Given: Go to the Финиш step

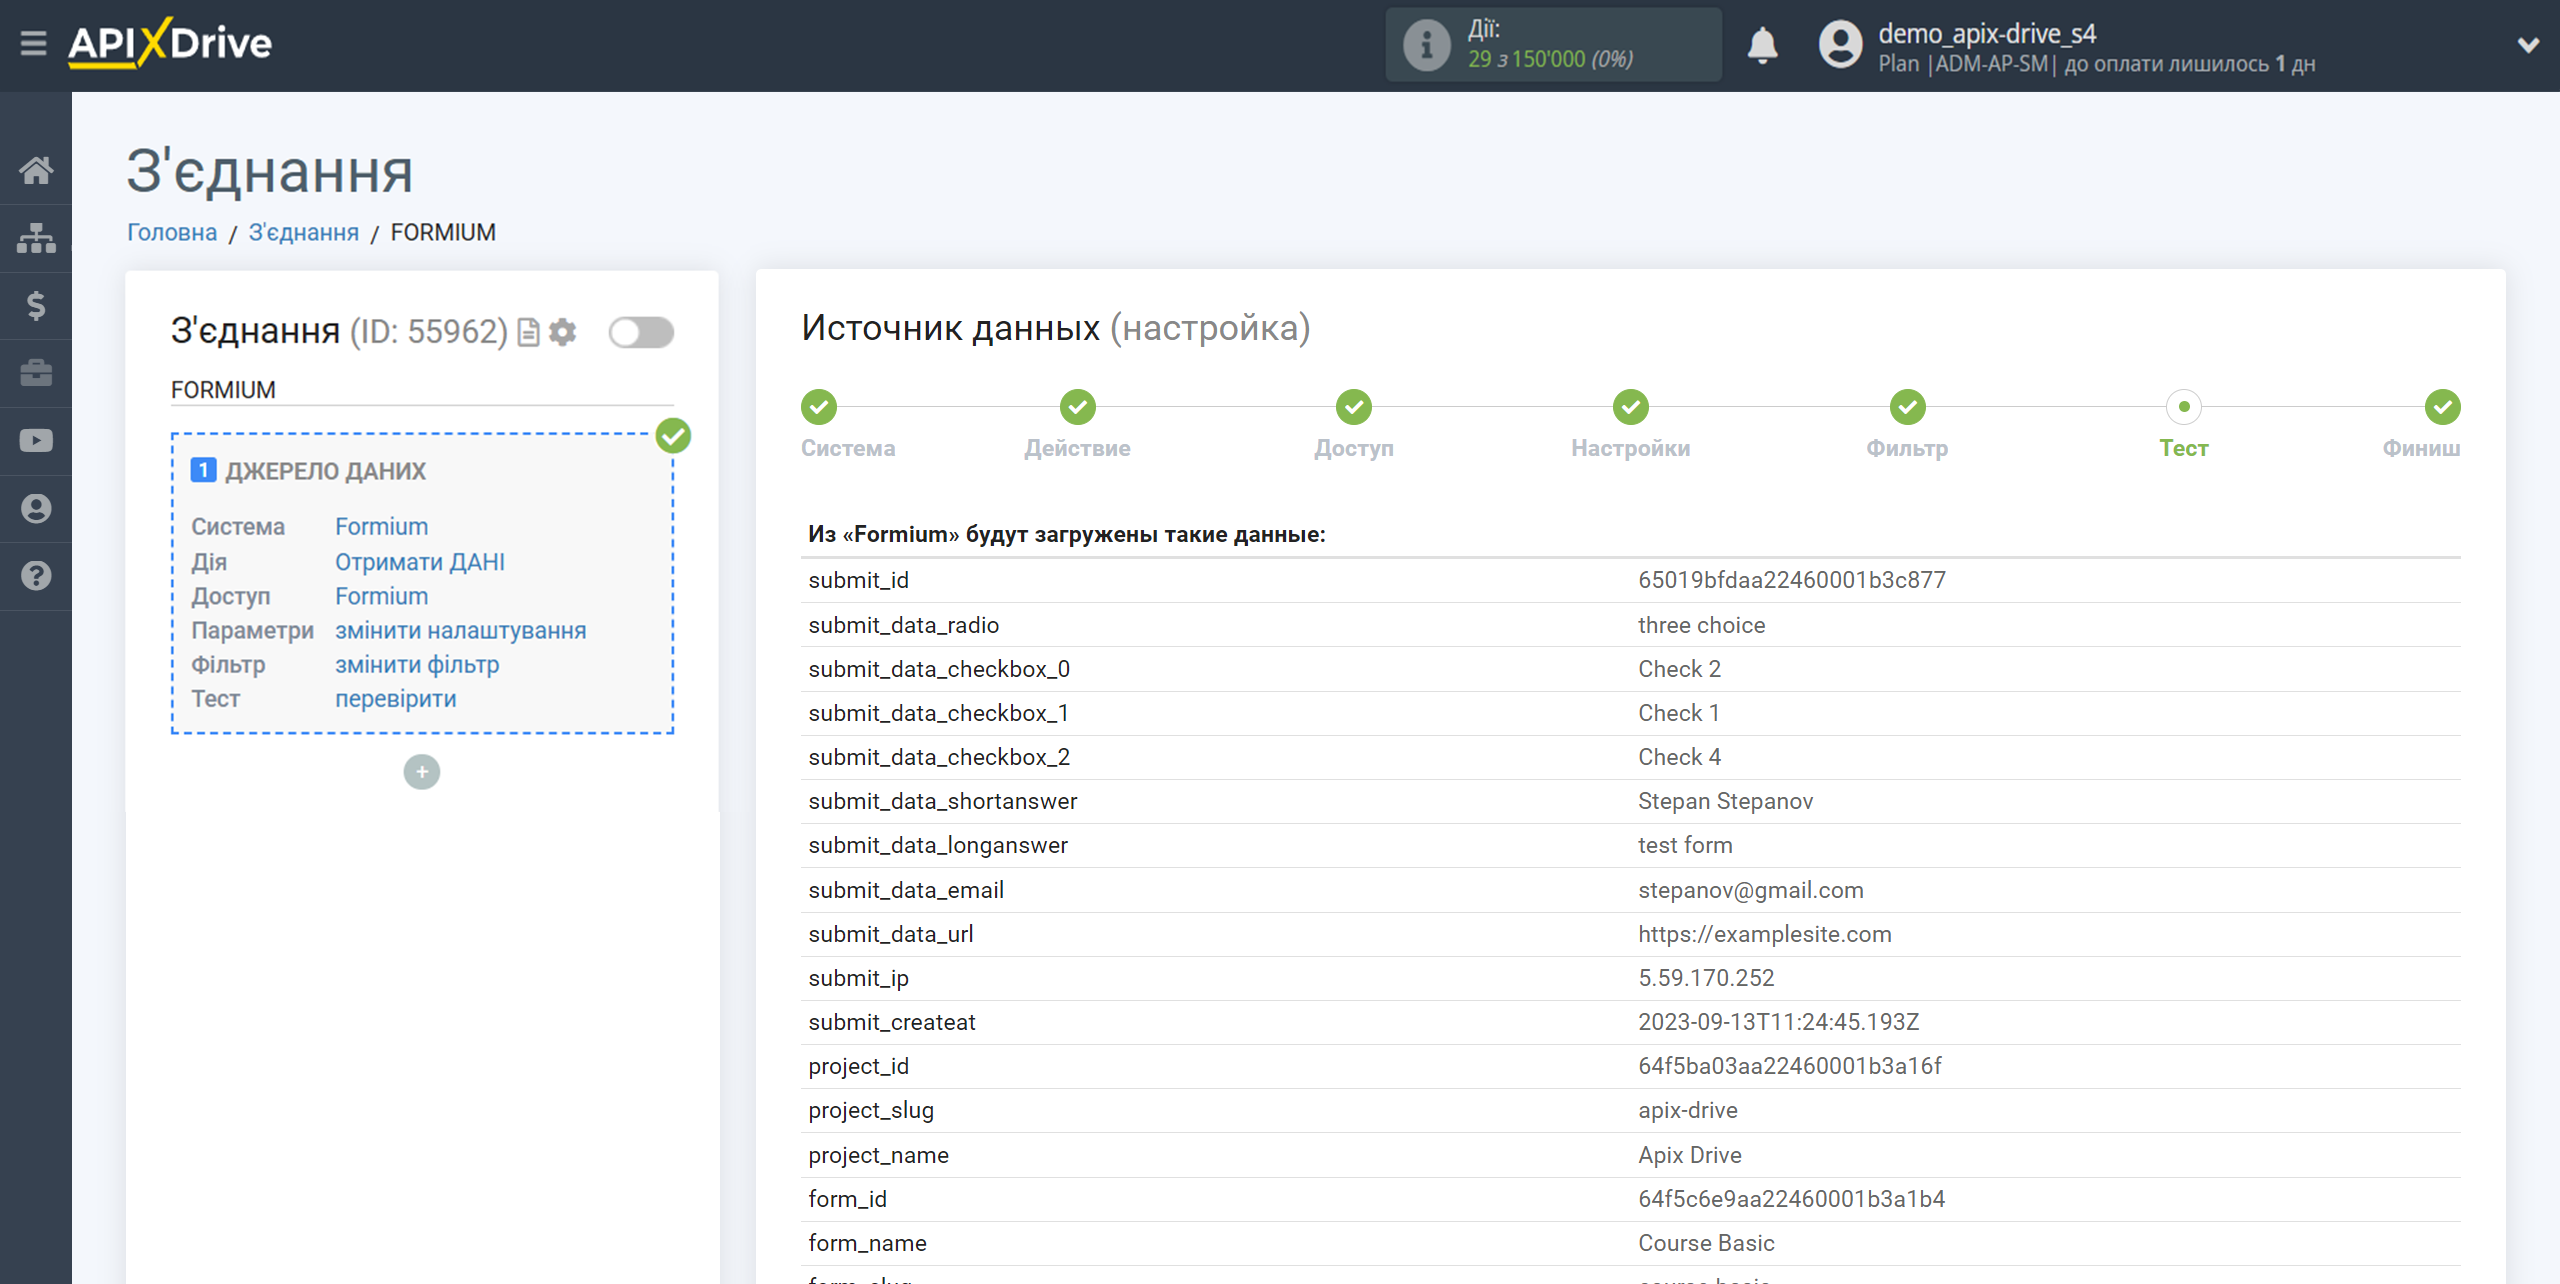Looking at the screenshot, I should 2441,408.
